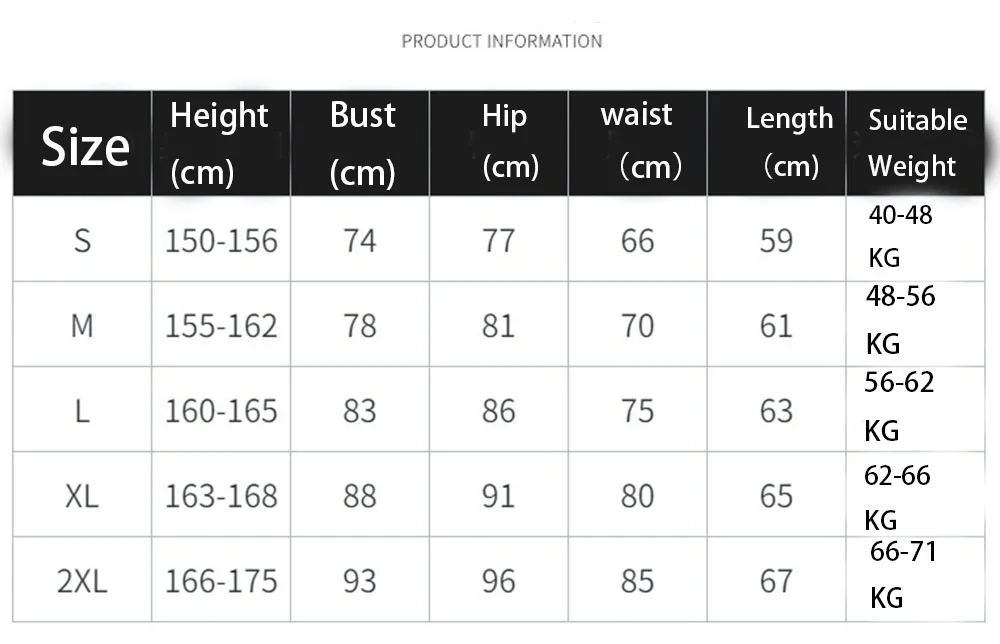Viewport: 1000px width, 644px height.
Task: Click hip value 91 in XL row
Action: (x=498, y=496)
